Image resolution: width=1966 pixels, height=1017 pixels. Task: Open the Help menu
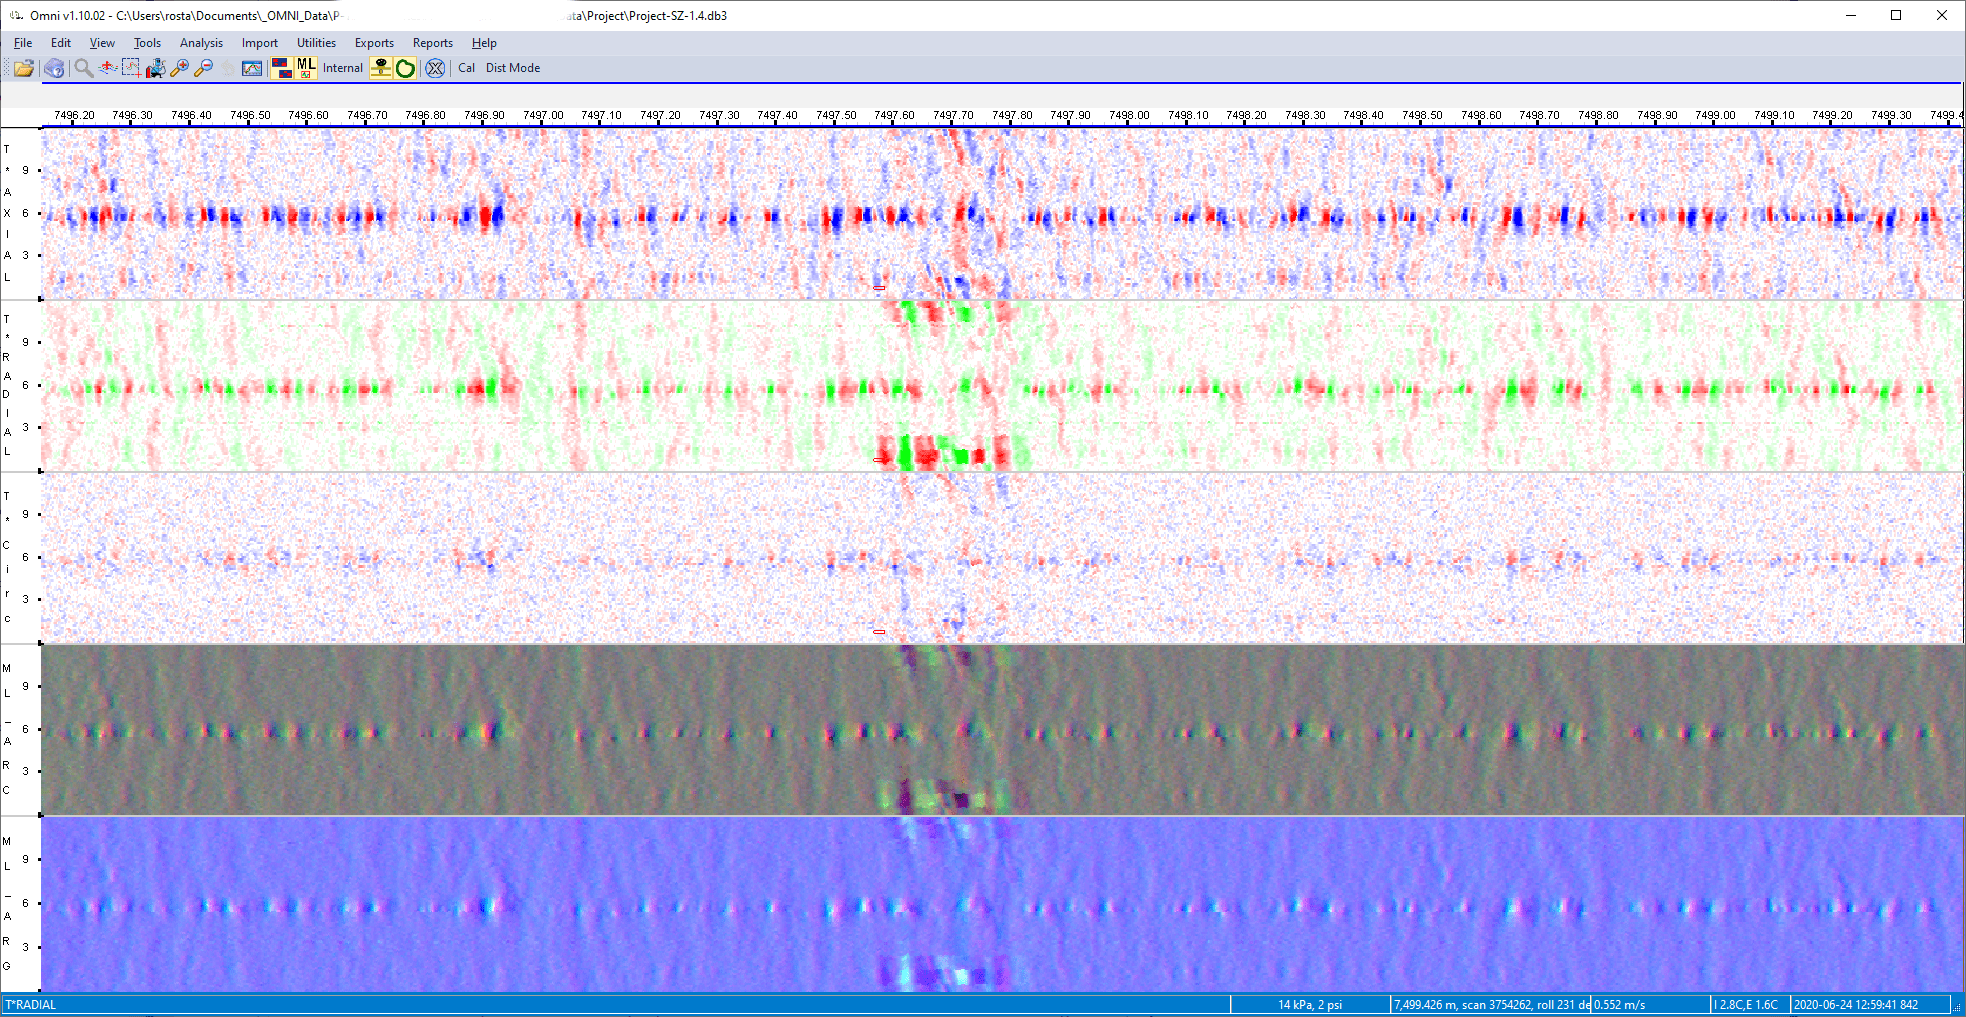[x=484, y=43]
